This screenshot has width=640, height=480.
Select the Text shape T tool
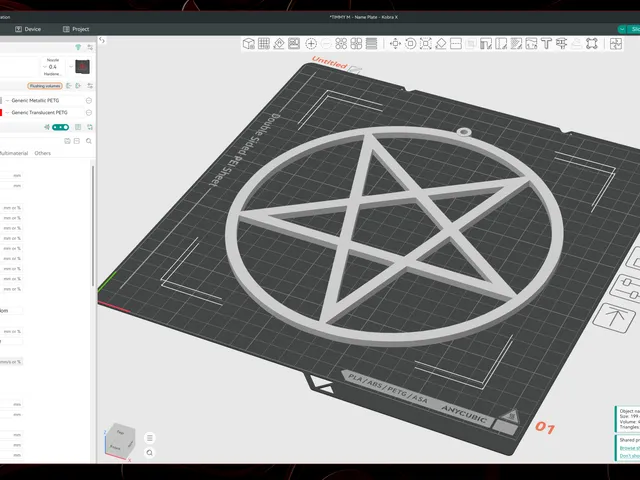pyautogui.click(x=546, y=44)
